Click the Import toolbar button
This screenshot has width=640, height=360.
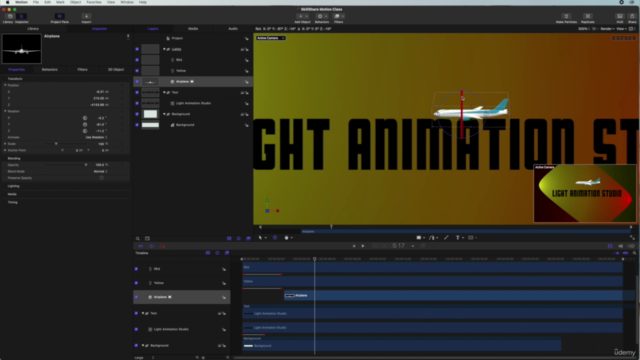coord(86,17)
